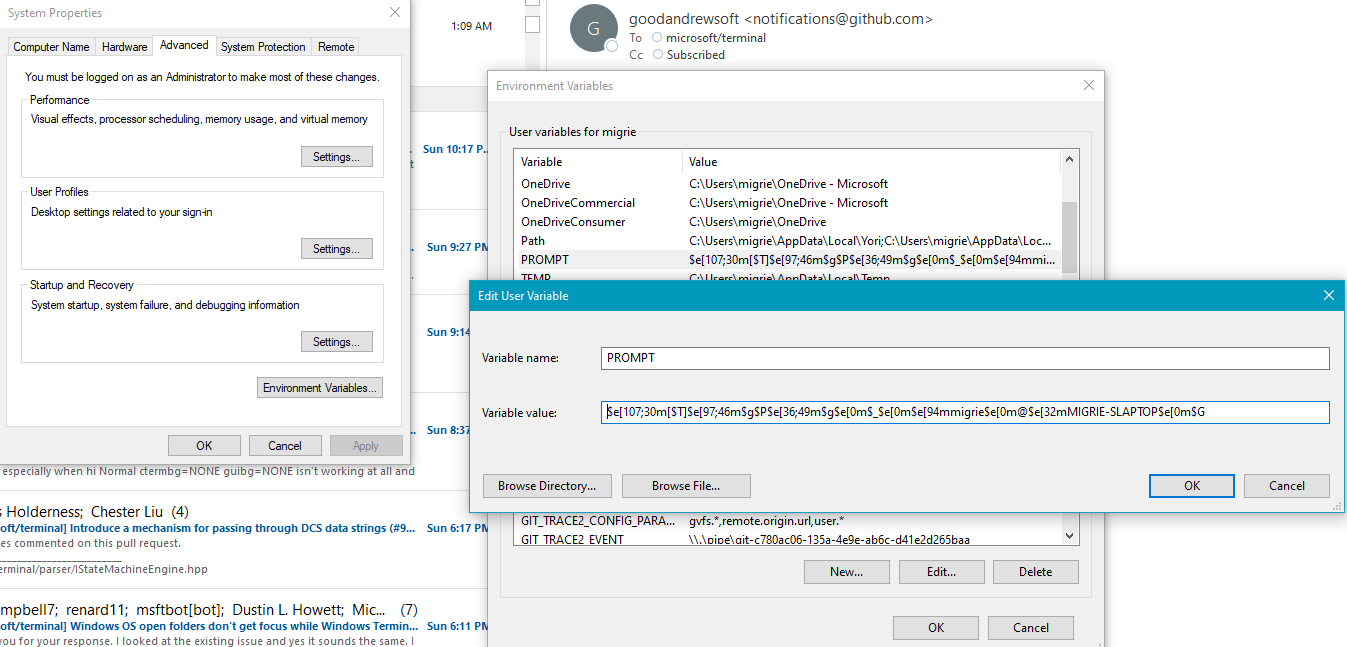Select GIT_TRACE2_EVENT system variable row
The image size is (1347, 647).
coord(788,540)
